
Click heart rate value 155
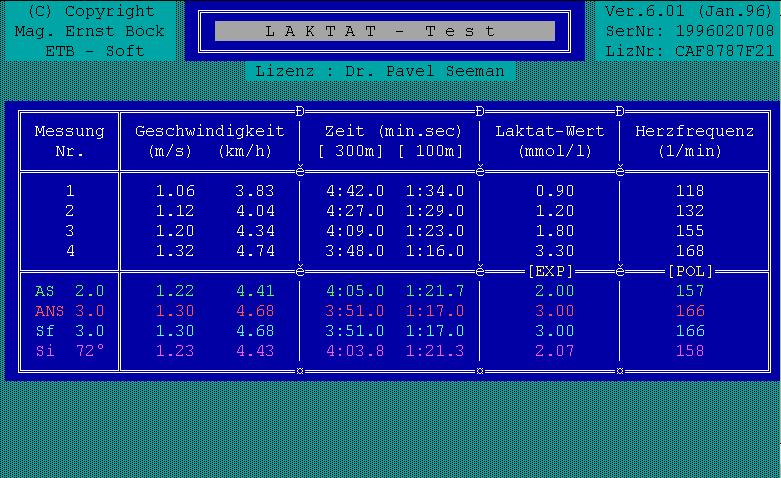(690, 231)
